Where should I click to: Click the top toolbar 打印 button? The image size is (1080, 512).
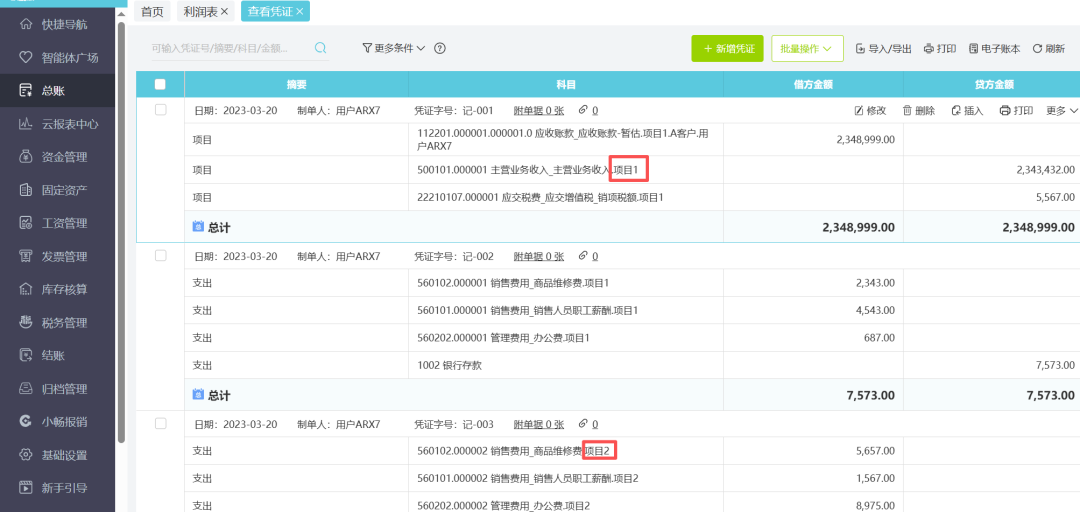pyautogui.click(x=939, y=49)
